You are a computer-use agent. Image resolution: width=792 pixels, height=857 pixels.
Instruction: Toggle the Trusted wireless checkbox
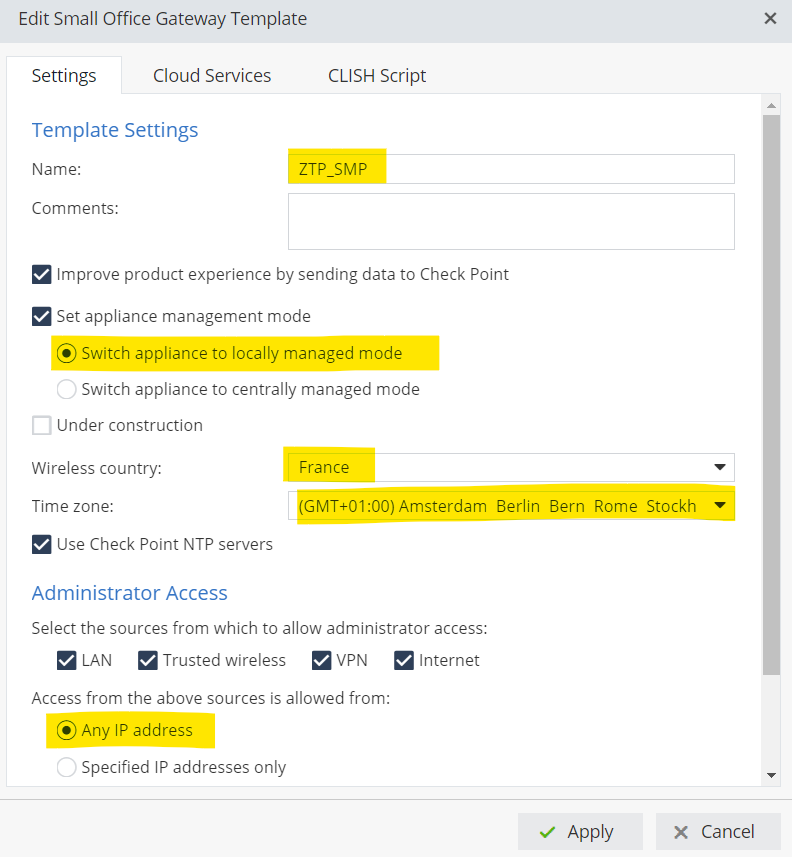148,660
